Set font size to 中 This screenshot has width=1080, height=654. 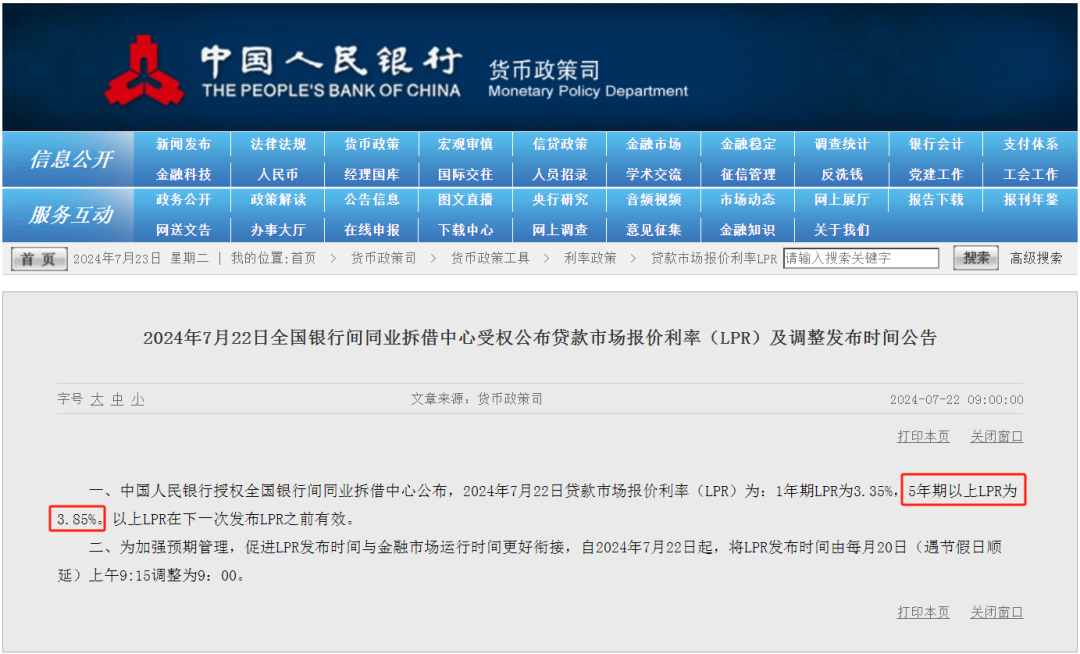[118, 399]
